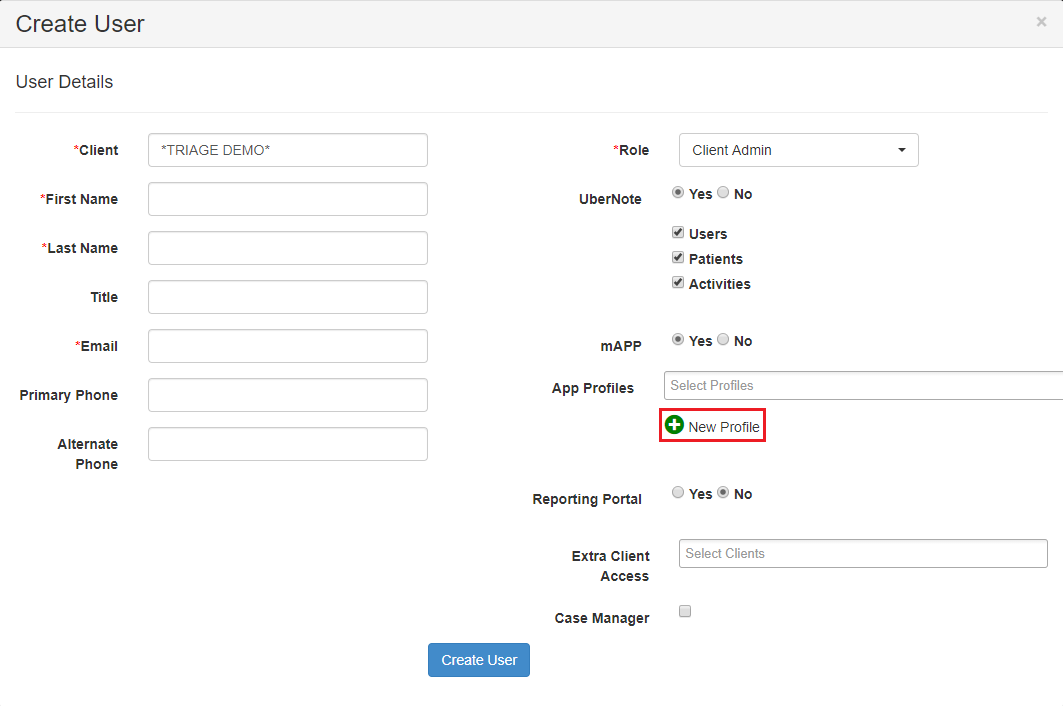Click the App Profiles label
This screenshot has height=706, width=1063.
[x=593, y=388]
